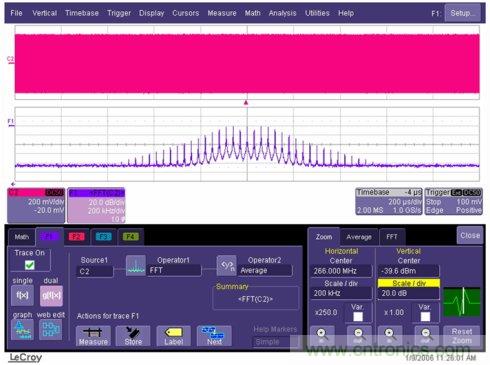Select the red F2 trace tab
490x365 pixels.
(76, 237)
